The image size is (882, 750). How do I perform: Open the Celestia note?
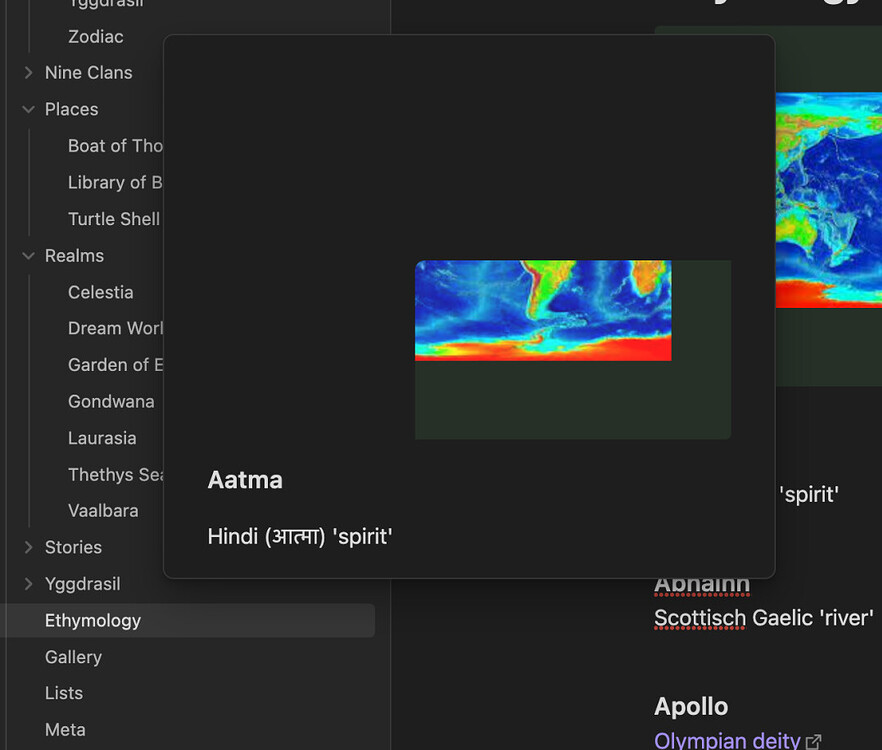pos(101,292)
